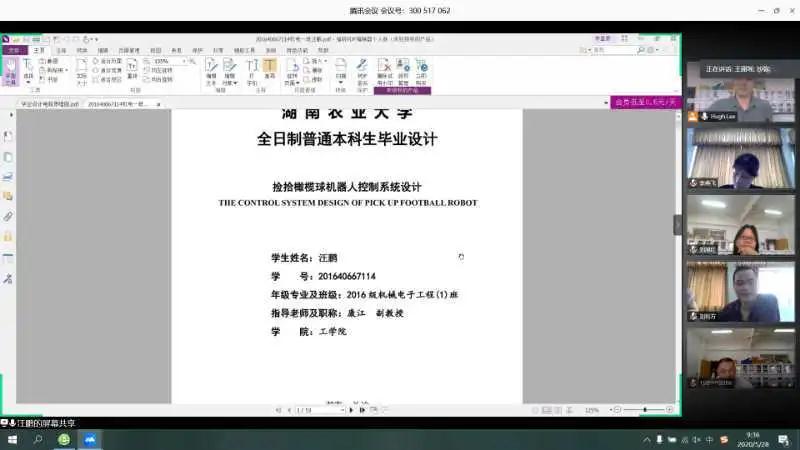Click the Scan icon in ribbon
The image size is (800, 450).
tap(341, 68)
